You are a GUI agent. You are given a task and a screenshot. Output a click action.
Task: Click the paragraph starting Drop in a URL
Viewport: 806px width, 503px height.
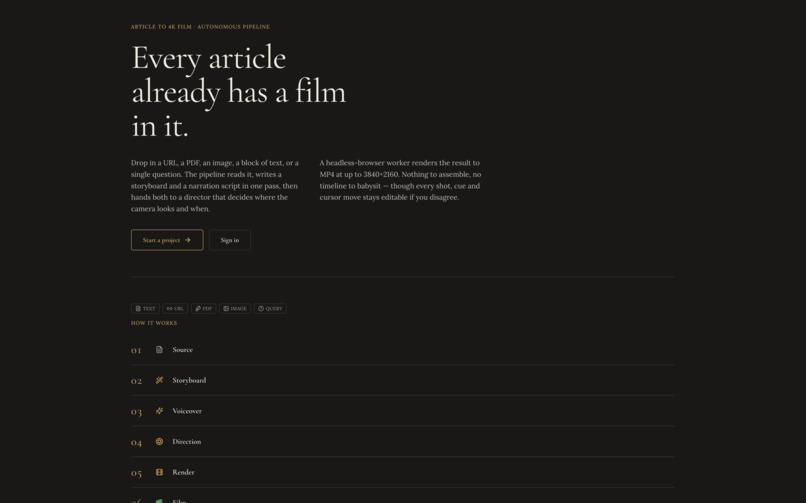[x=215, y=185]
